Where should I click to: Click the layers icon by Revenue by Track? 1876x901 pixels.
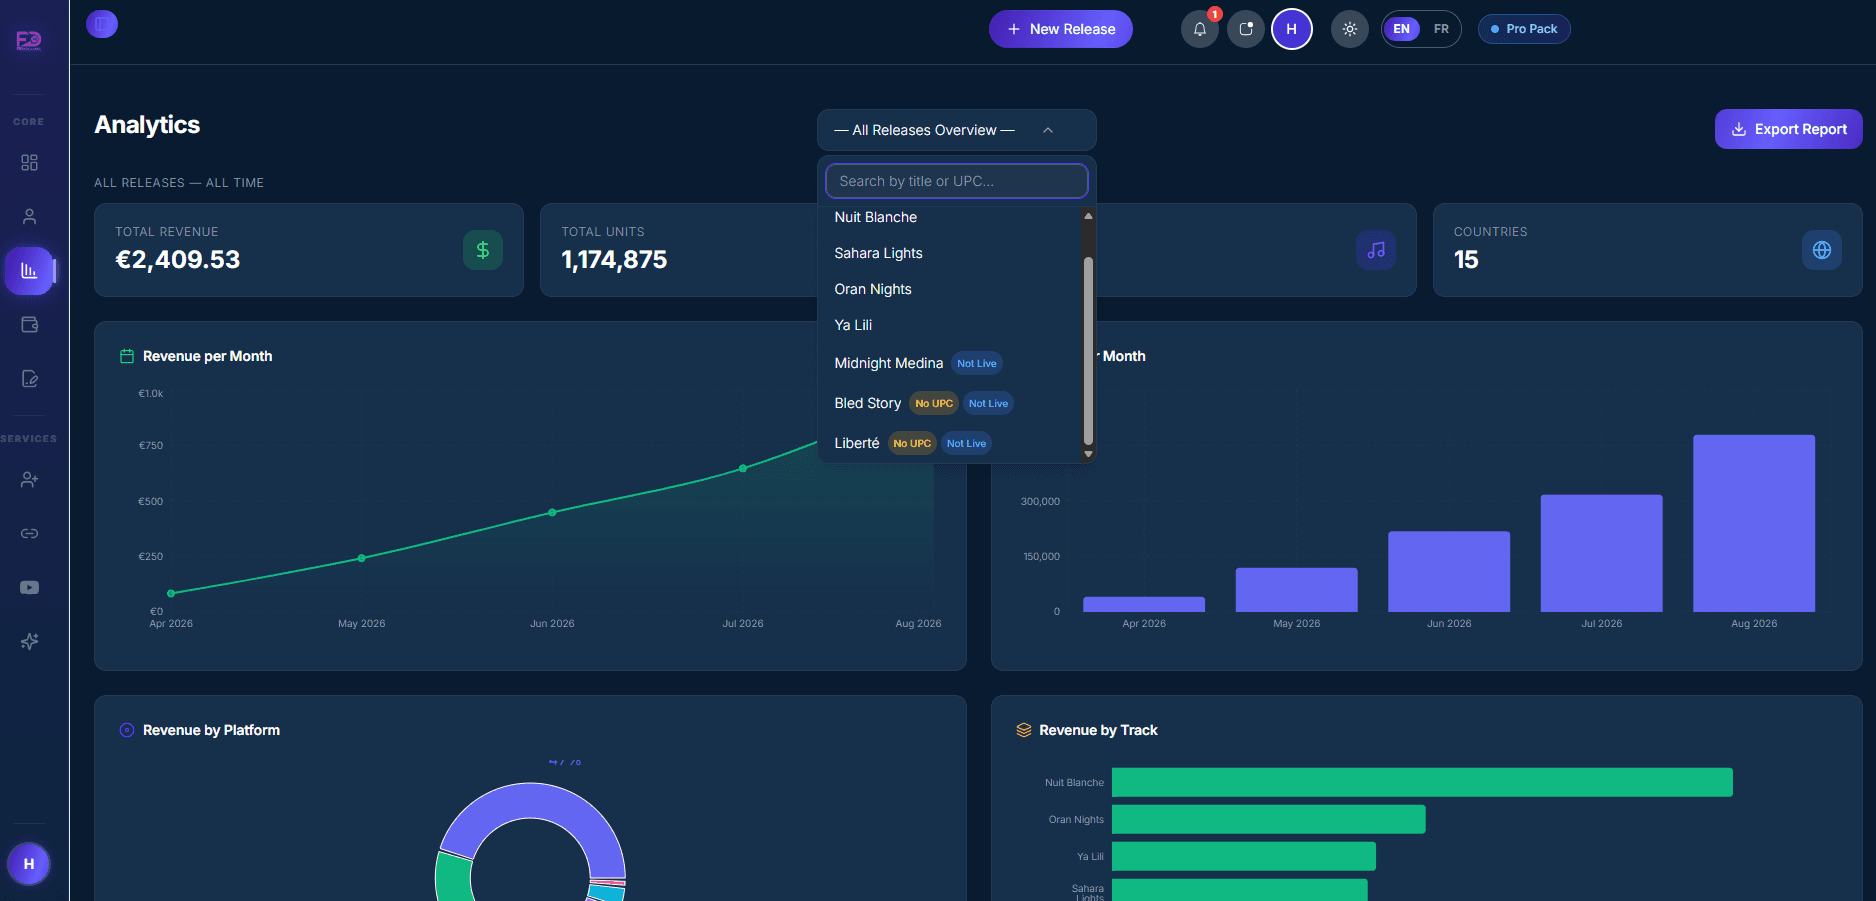[x=1024, y=730]
